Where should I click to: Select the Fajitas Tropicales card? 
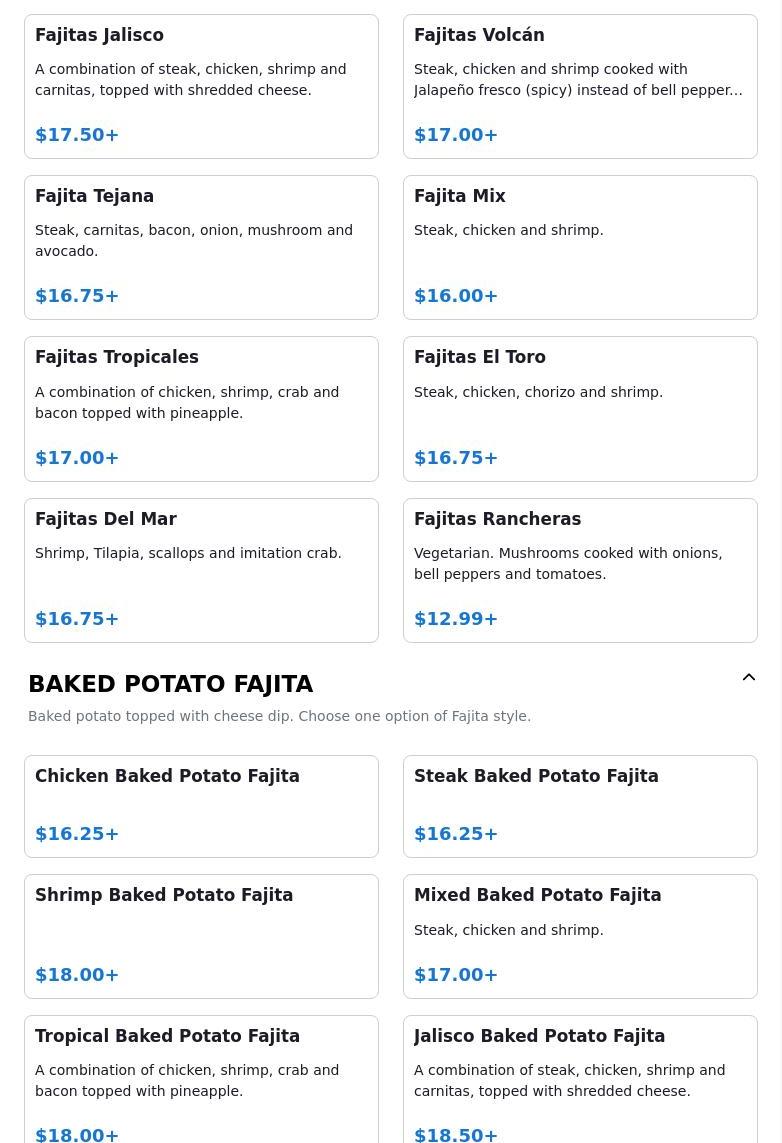(201, 408)
